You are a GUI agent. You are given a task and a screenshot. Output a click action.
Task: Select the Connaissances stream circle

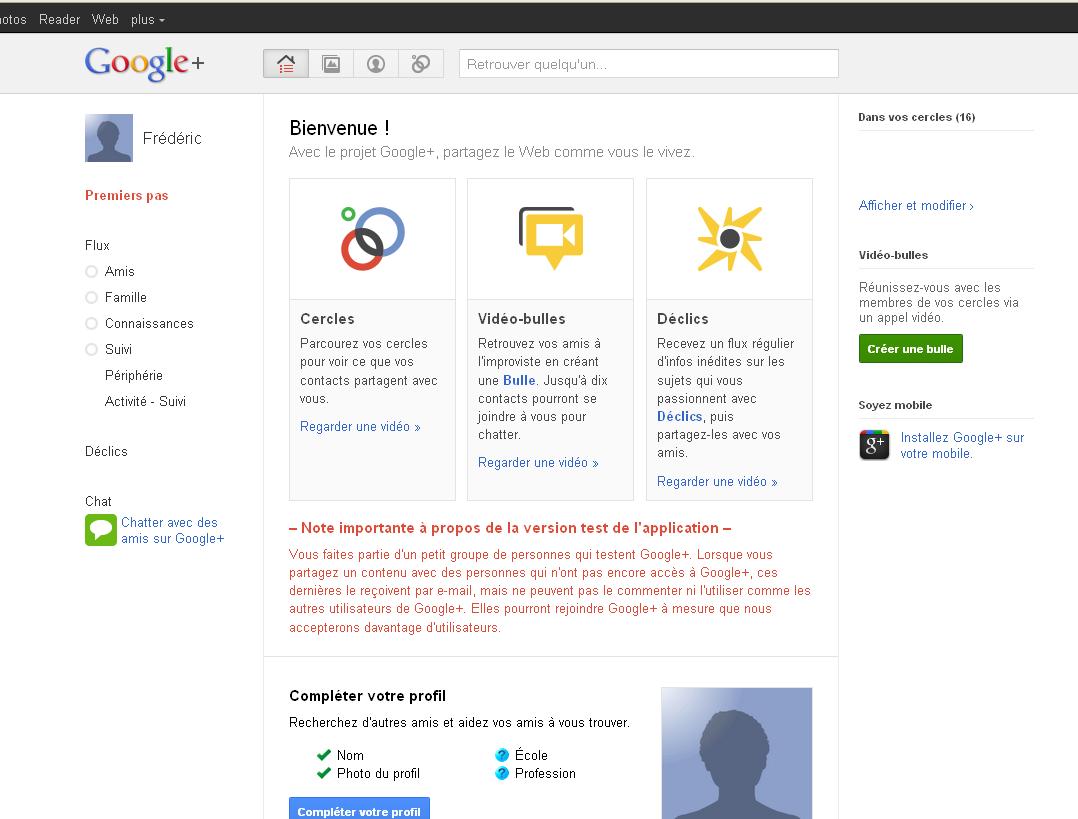pos(91,323)
